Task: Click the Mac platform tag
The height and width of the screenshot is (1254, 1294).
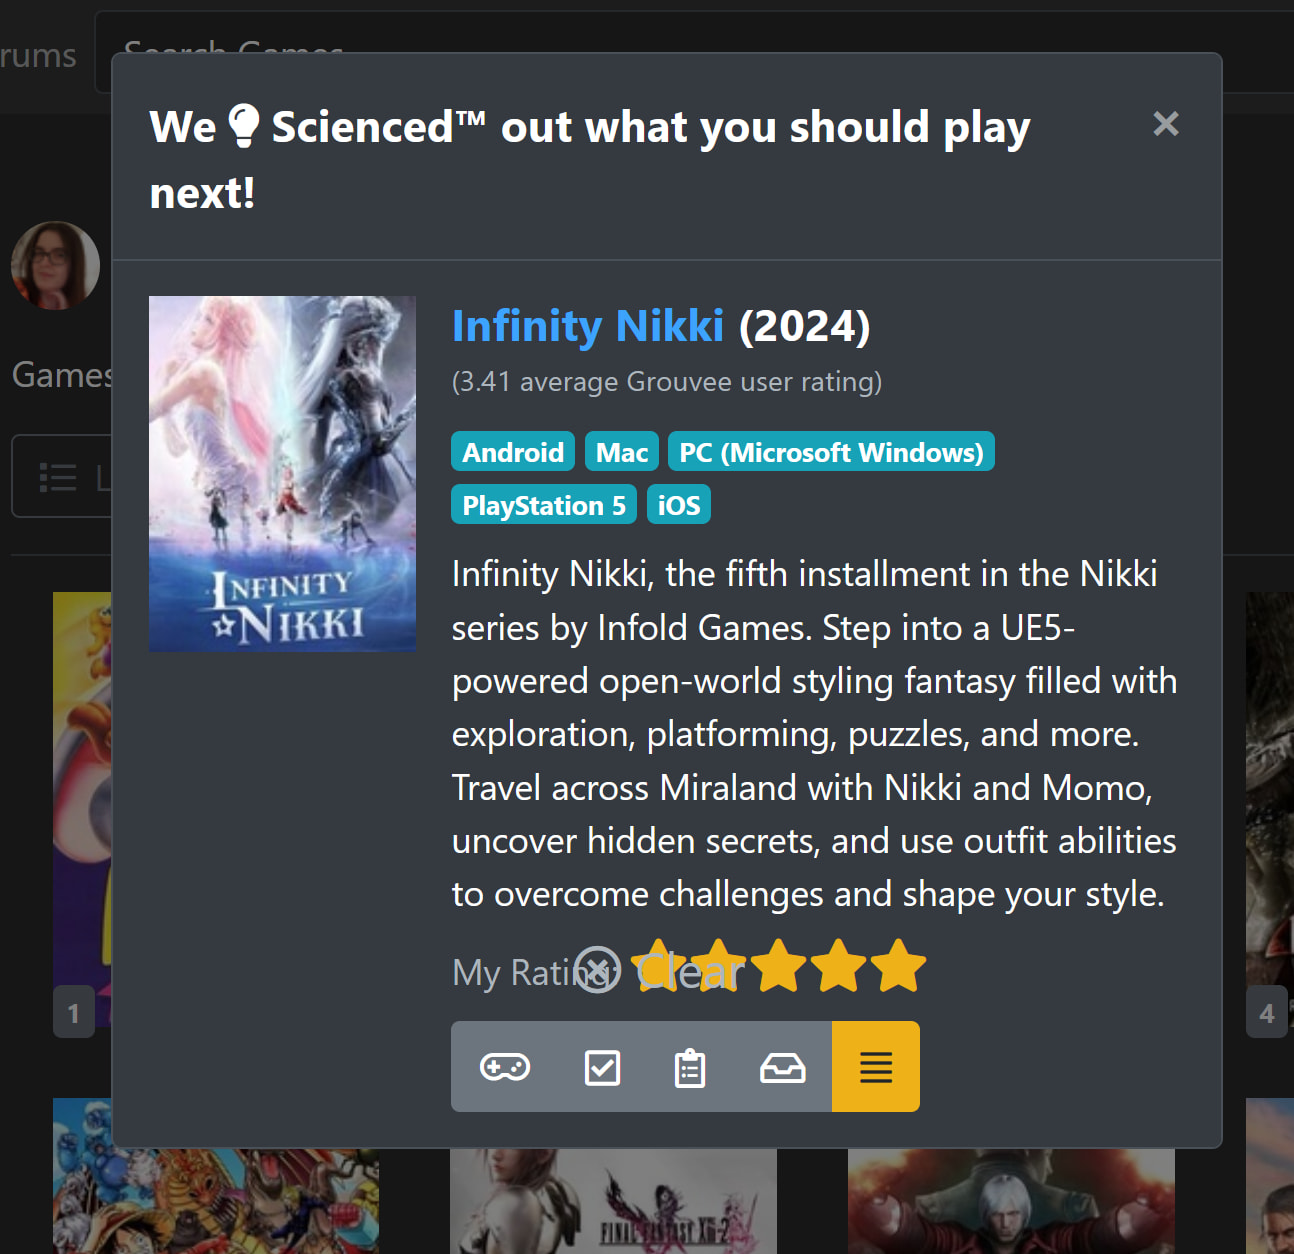Action: [622, 452]
